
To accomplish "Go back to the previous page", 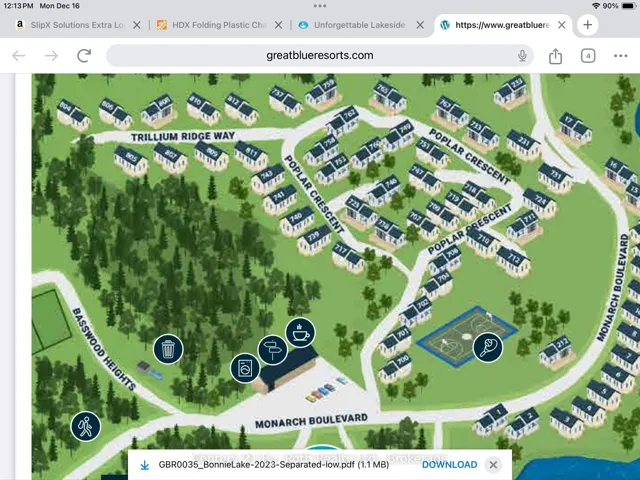I will click(x=18, y=56).
